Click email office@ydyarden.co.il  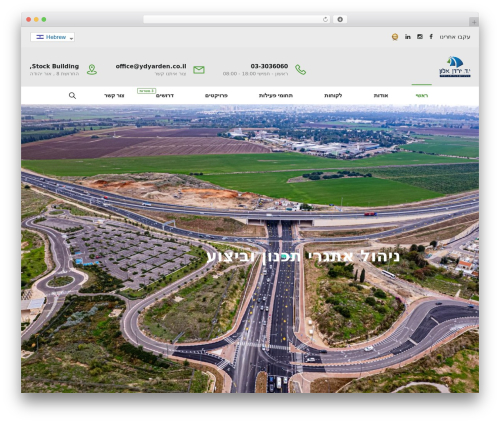pyautogui.click(x=151, y=66)
